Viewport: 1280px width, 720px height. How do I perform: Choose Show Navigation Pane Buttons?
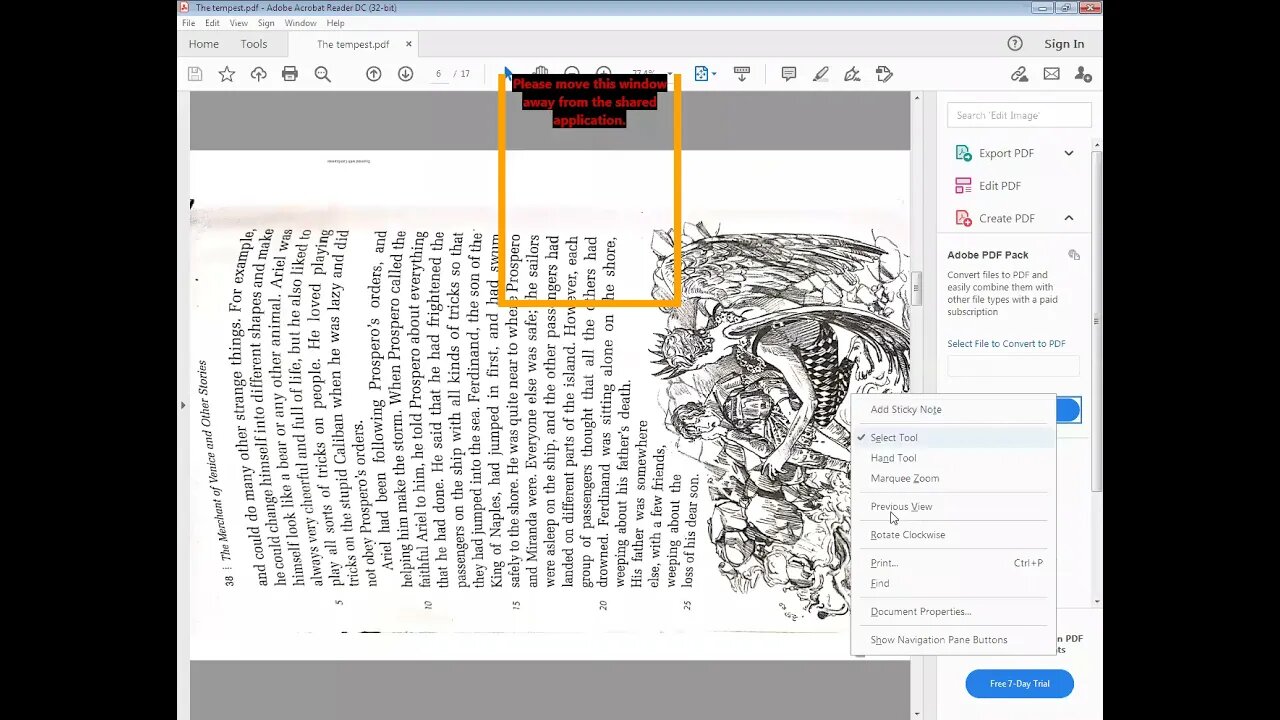[x=953, y=640]
